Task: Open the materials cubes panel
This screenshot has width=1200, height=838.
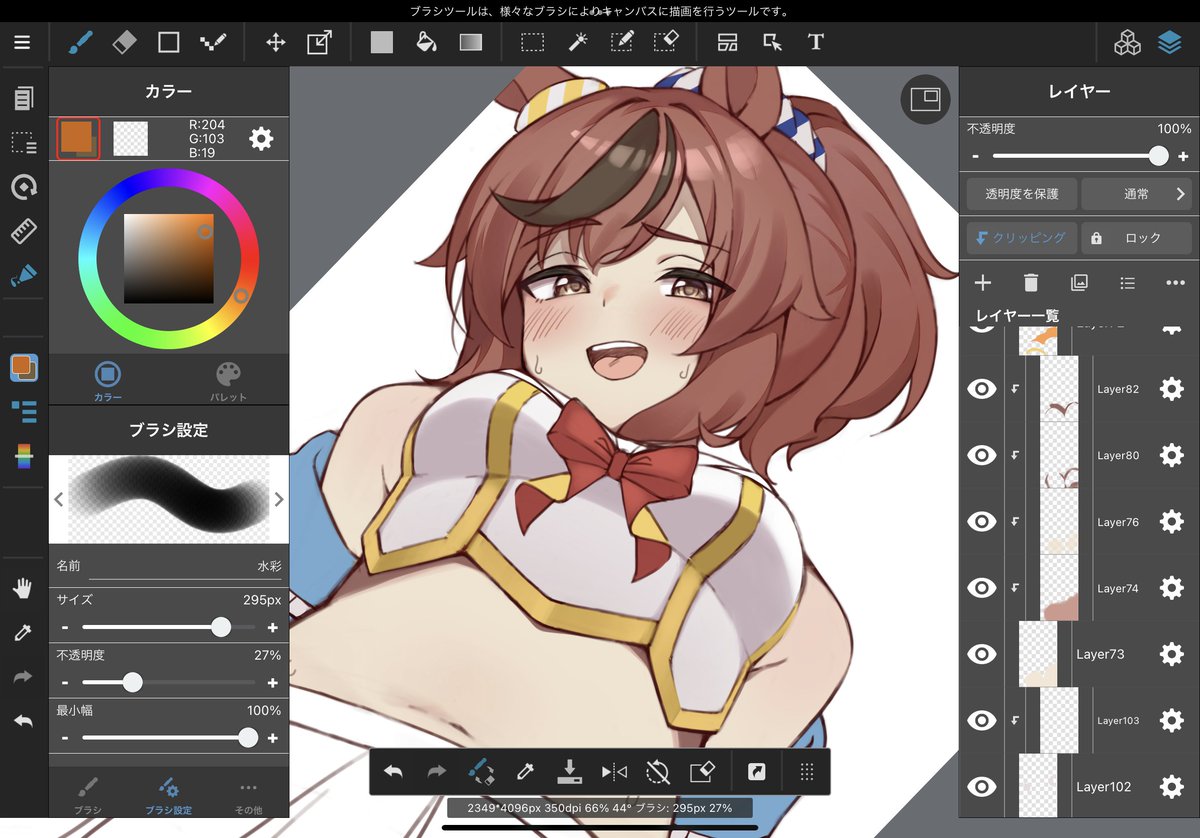Action: [1128, 43]
